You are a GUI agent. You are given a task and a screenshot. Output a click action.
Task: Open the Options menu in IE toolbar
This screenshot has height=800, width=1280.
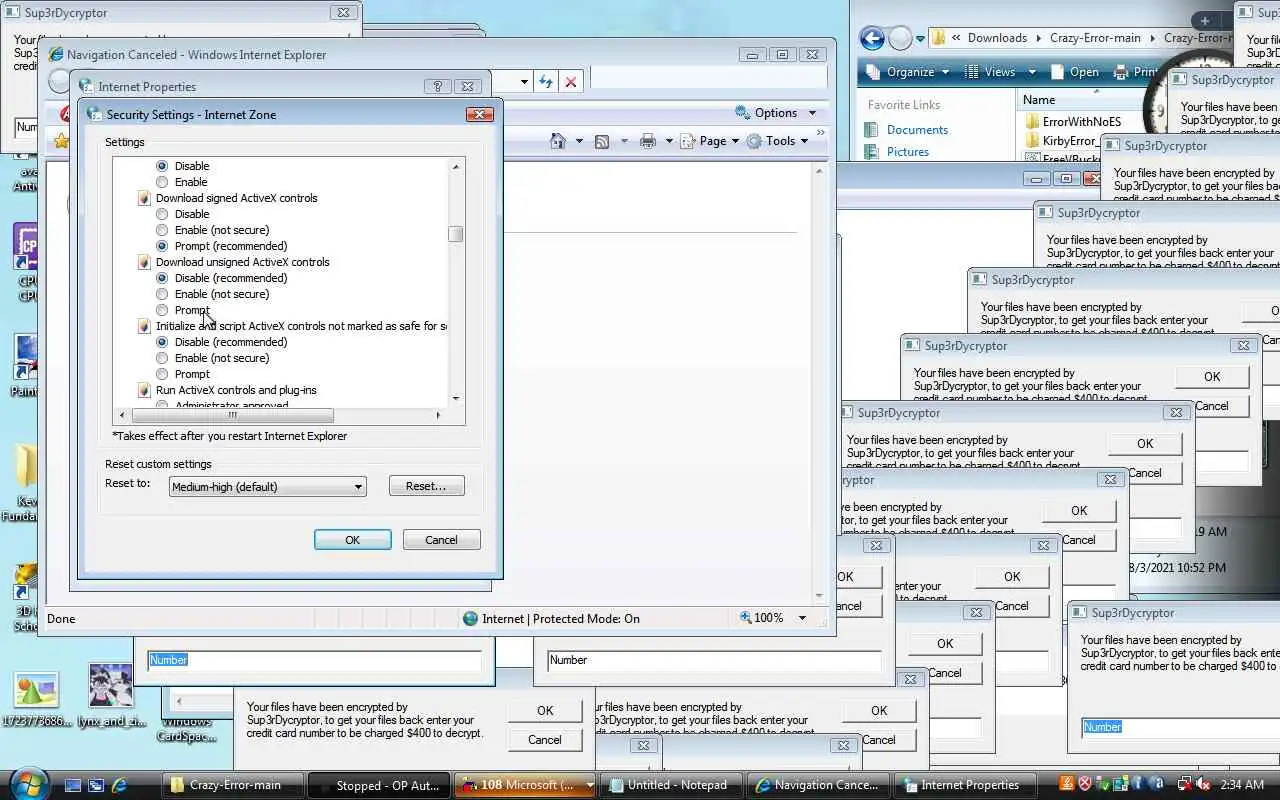776,113
